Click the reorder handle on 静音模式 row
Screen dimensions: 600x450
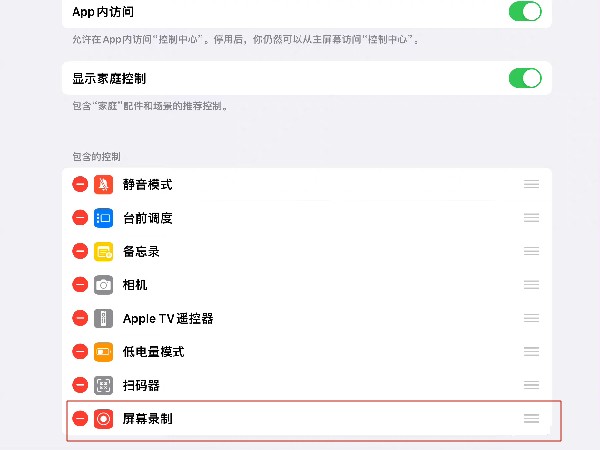pos(532,184)
